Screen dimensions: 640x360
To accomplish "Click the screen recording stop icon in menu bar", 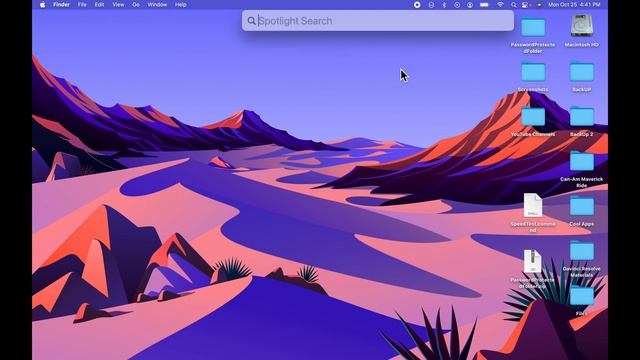I will pyautogui.click(x=417, y=5).
